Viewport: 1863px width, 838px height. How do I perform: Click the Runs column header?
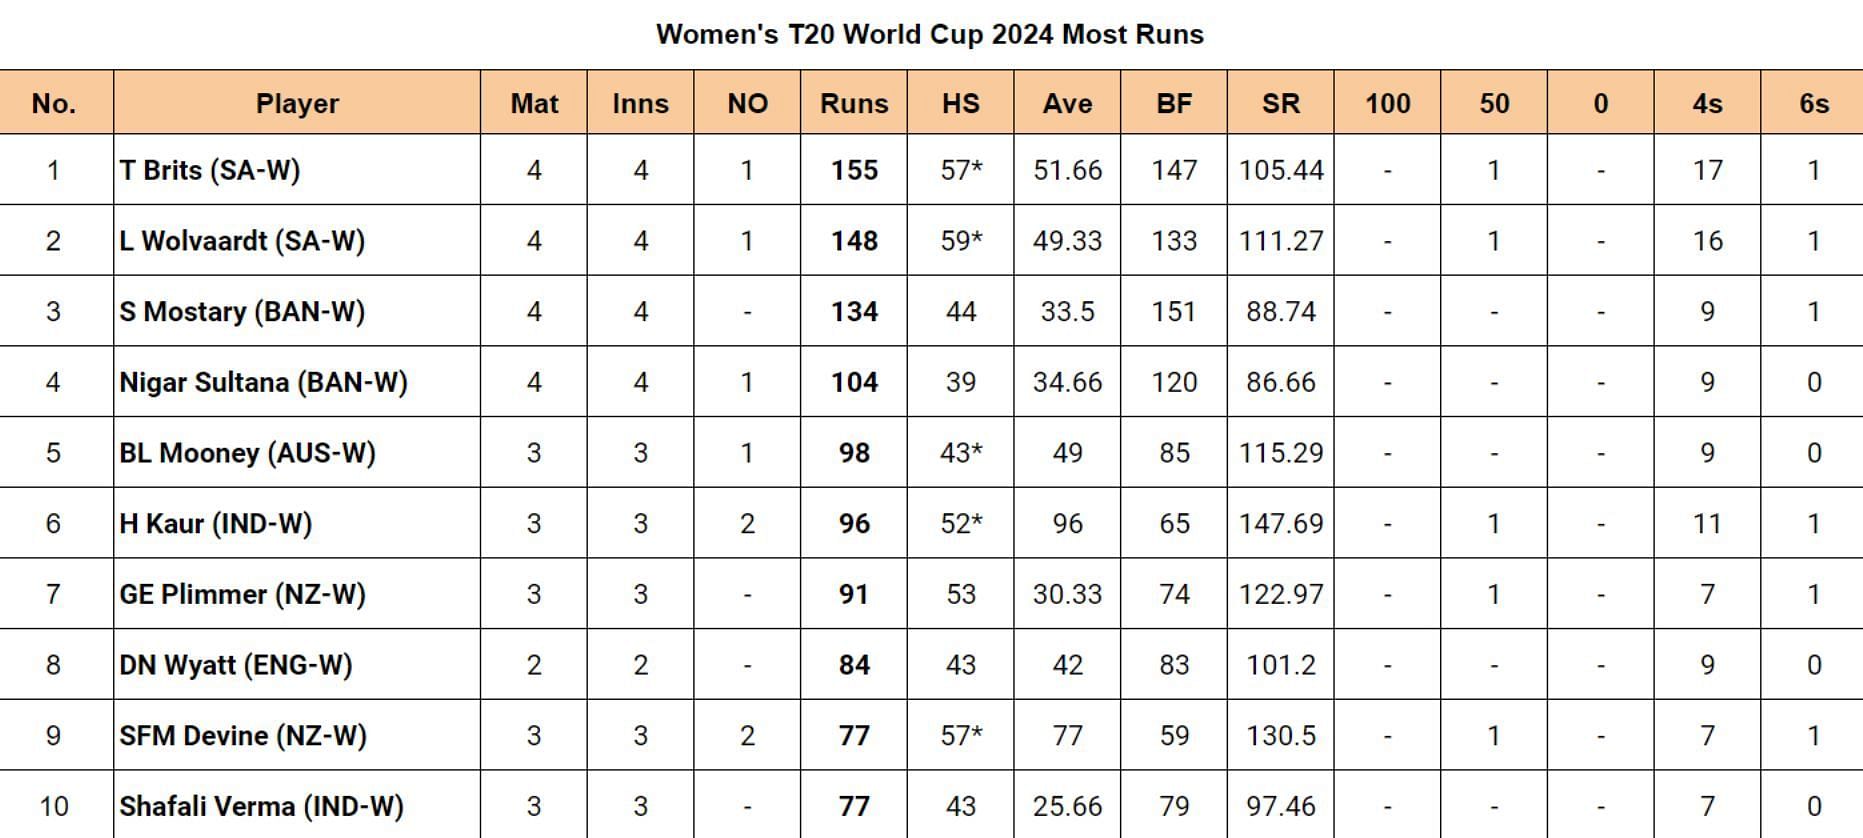854,103
